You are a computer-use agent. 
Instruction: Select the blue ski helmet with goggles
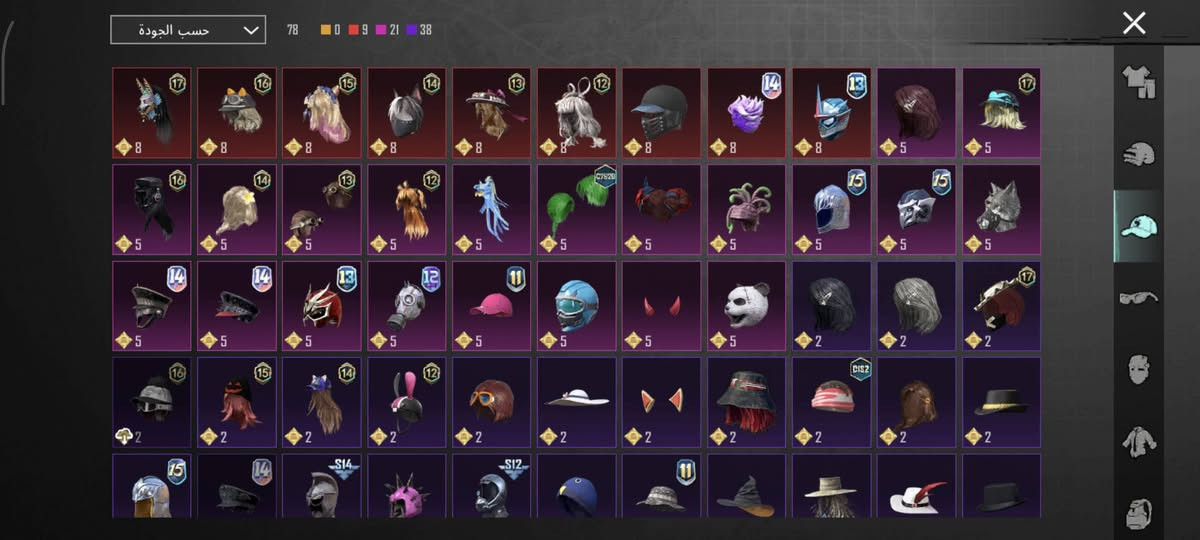coord(578,306)
